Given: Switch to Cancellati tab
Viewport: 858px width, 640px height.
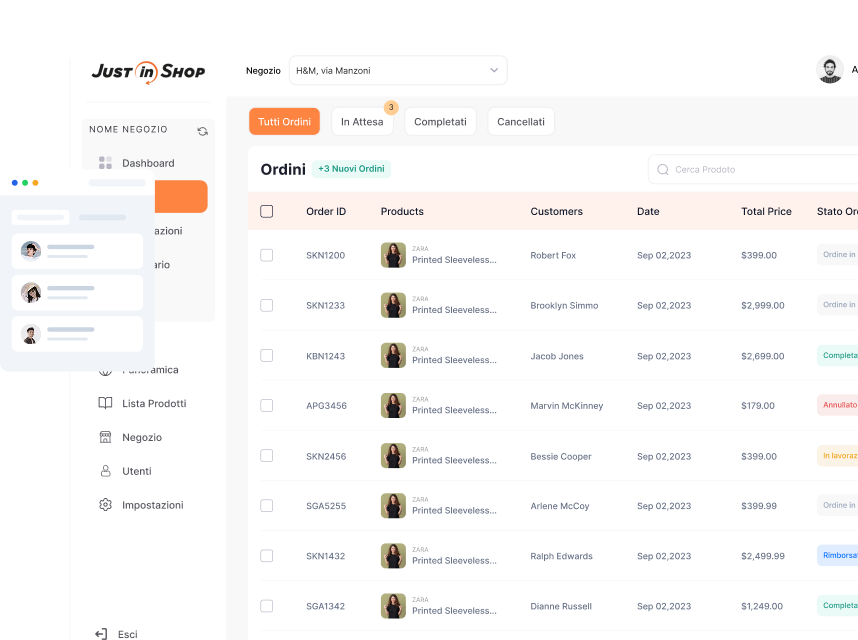Looking at the screenshot, I should tap(521, 121).
